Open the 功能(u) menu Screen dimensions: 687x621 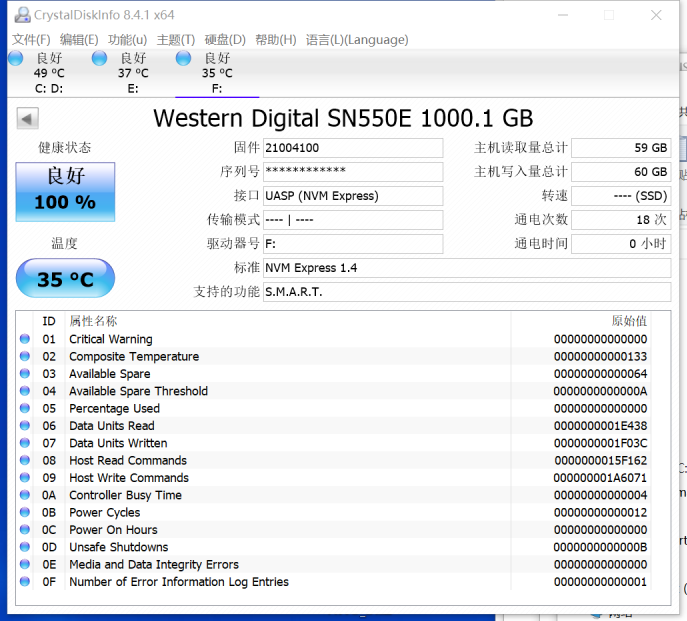127,40
